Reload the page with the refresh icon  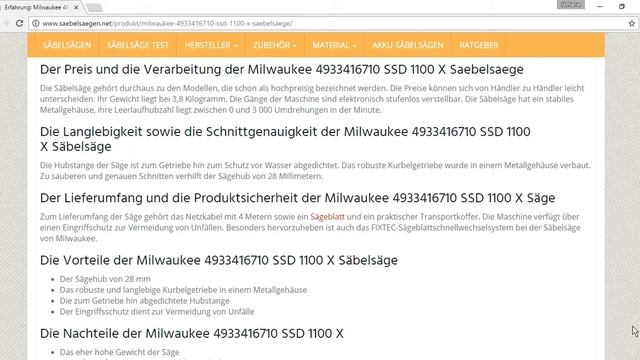pos(19,23)
